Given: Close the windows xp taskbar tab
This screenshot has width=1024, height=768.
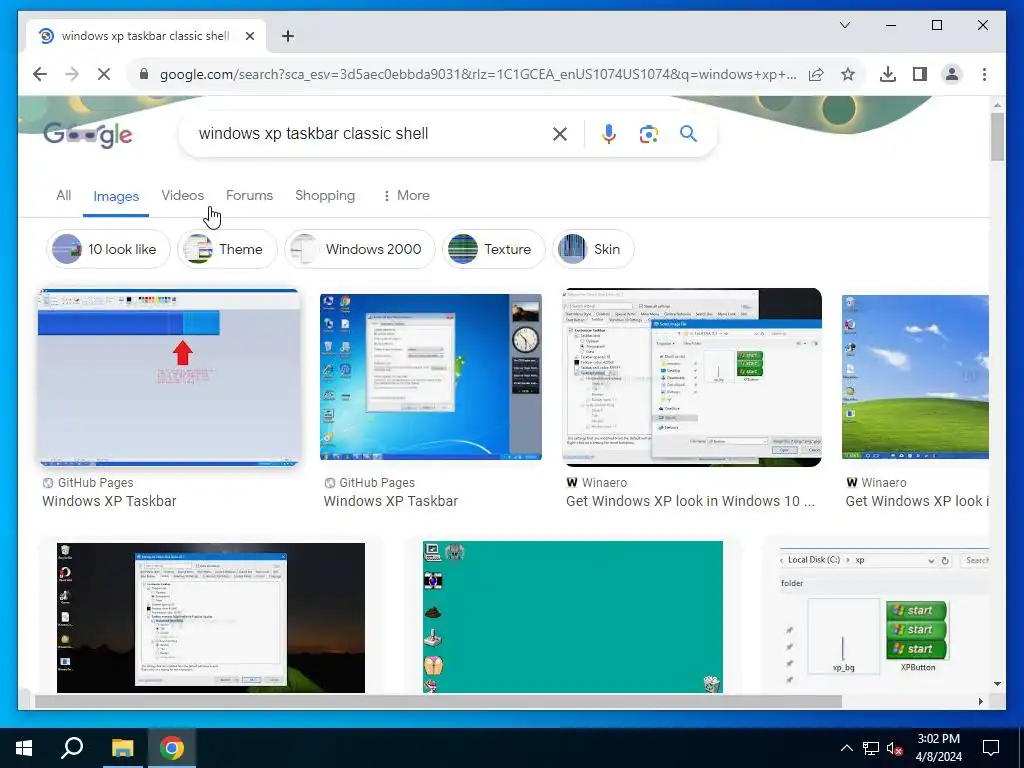Looking at the screenshot, I should (x=249, y=36).
